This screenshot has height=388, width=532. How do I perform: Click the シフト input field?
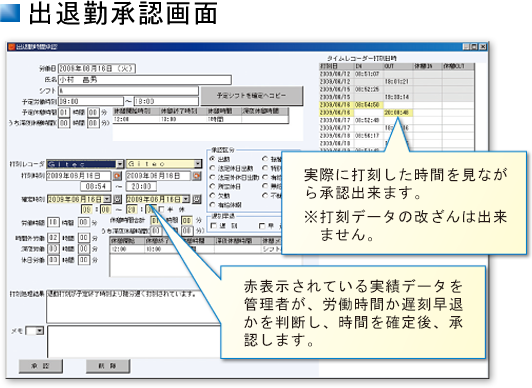click(128, 91)
